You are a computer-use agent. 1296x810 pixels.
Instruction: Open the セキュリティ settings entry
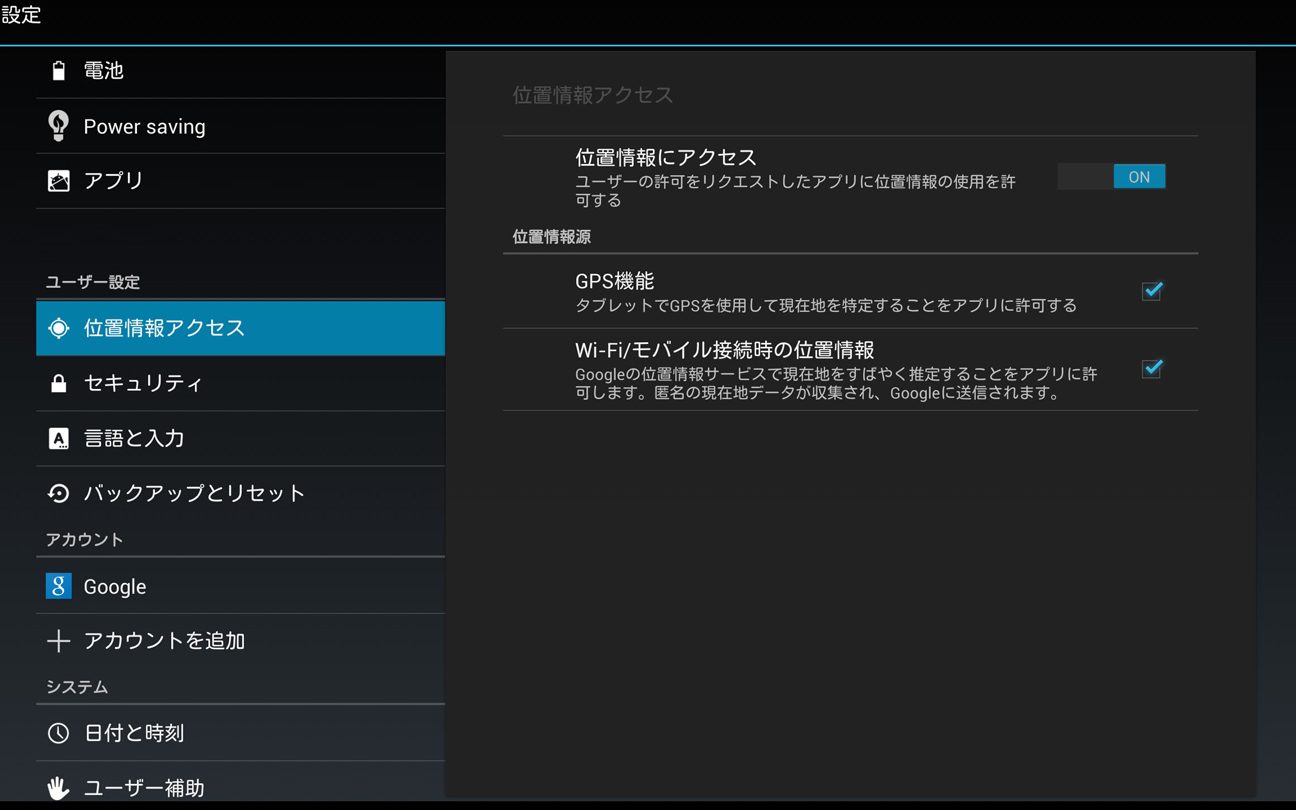[240, 383]
